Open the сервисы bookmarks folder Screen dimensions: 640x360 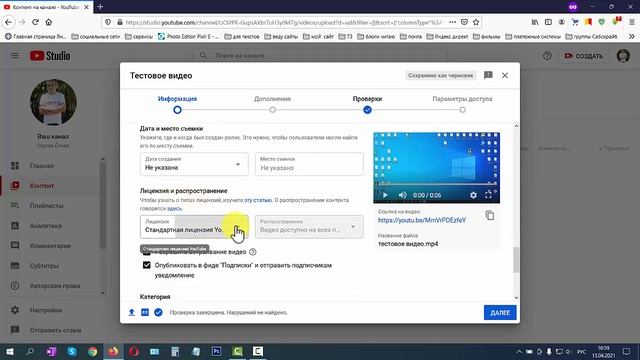(x=139, y=36)
